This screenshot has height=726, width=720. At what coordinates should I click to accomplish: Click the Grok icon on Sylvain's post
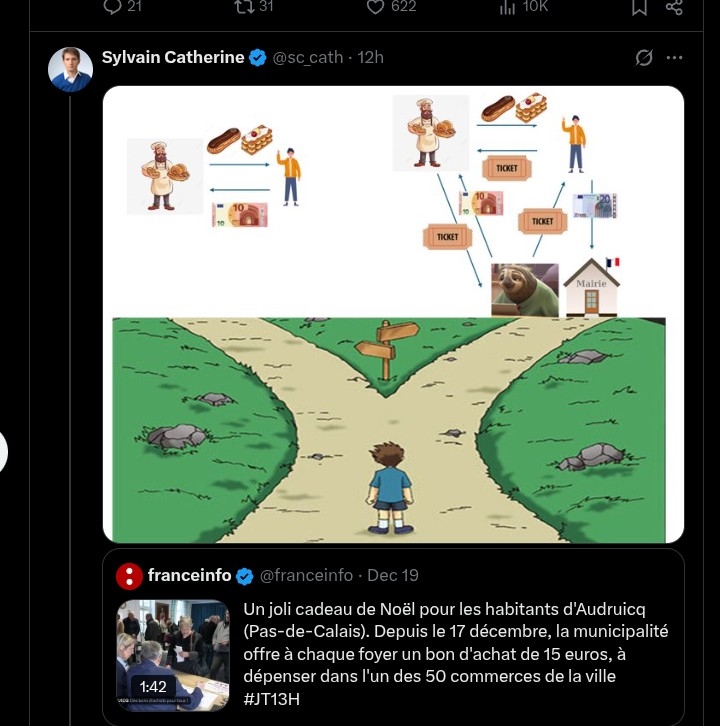pos(644,58)
